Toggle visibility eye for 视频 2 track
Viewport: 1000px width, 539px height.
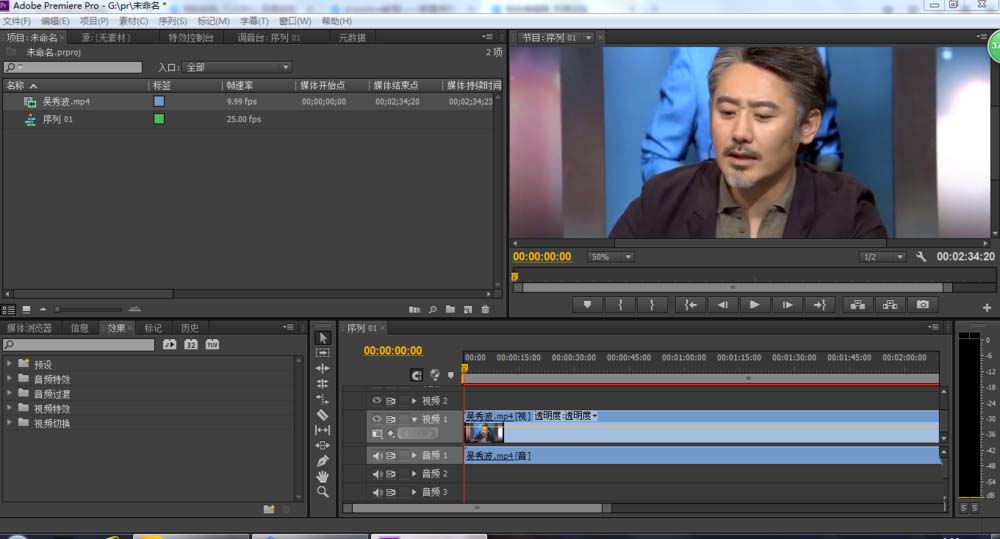376,401
